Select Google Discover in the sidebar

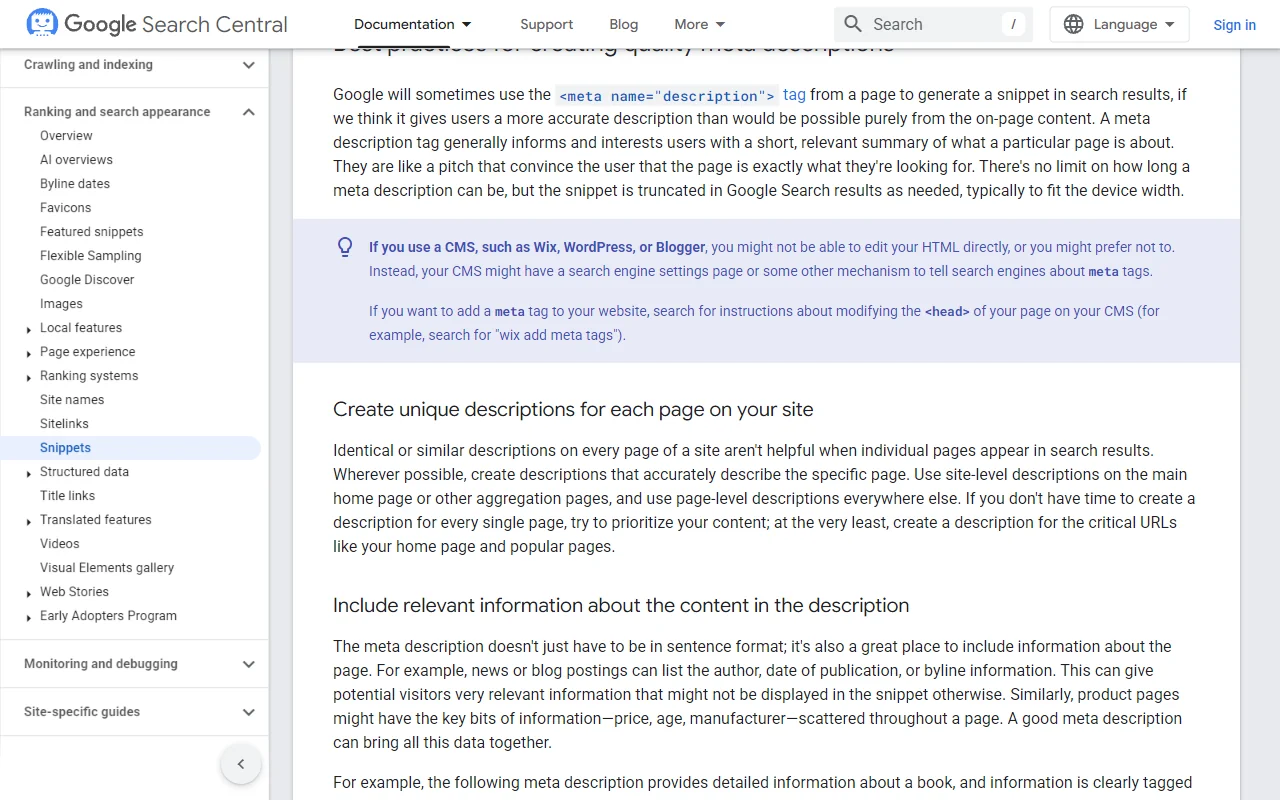click(x=87, y=280)
